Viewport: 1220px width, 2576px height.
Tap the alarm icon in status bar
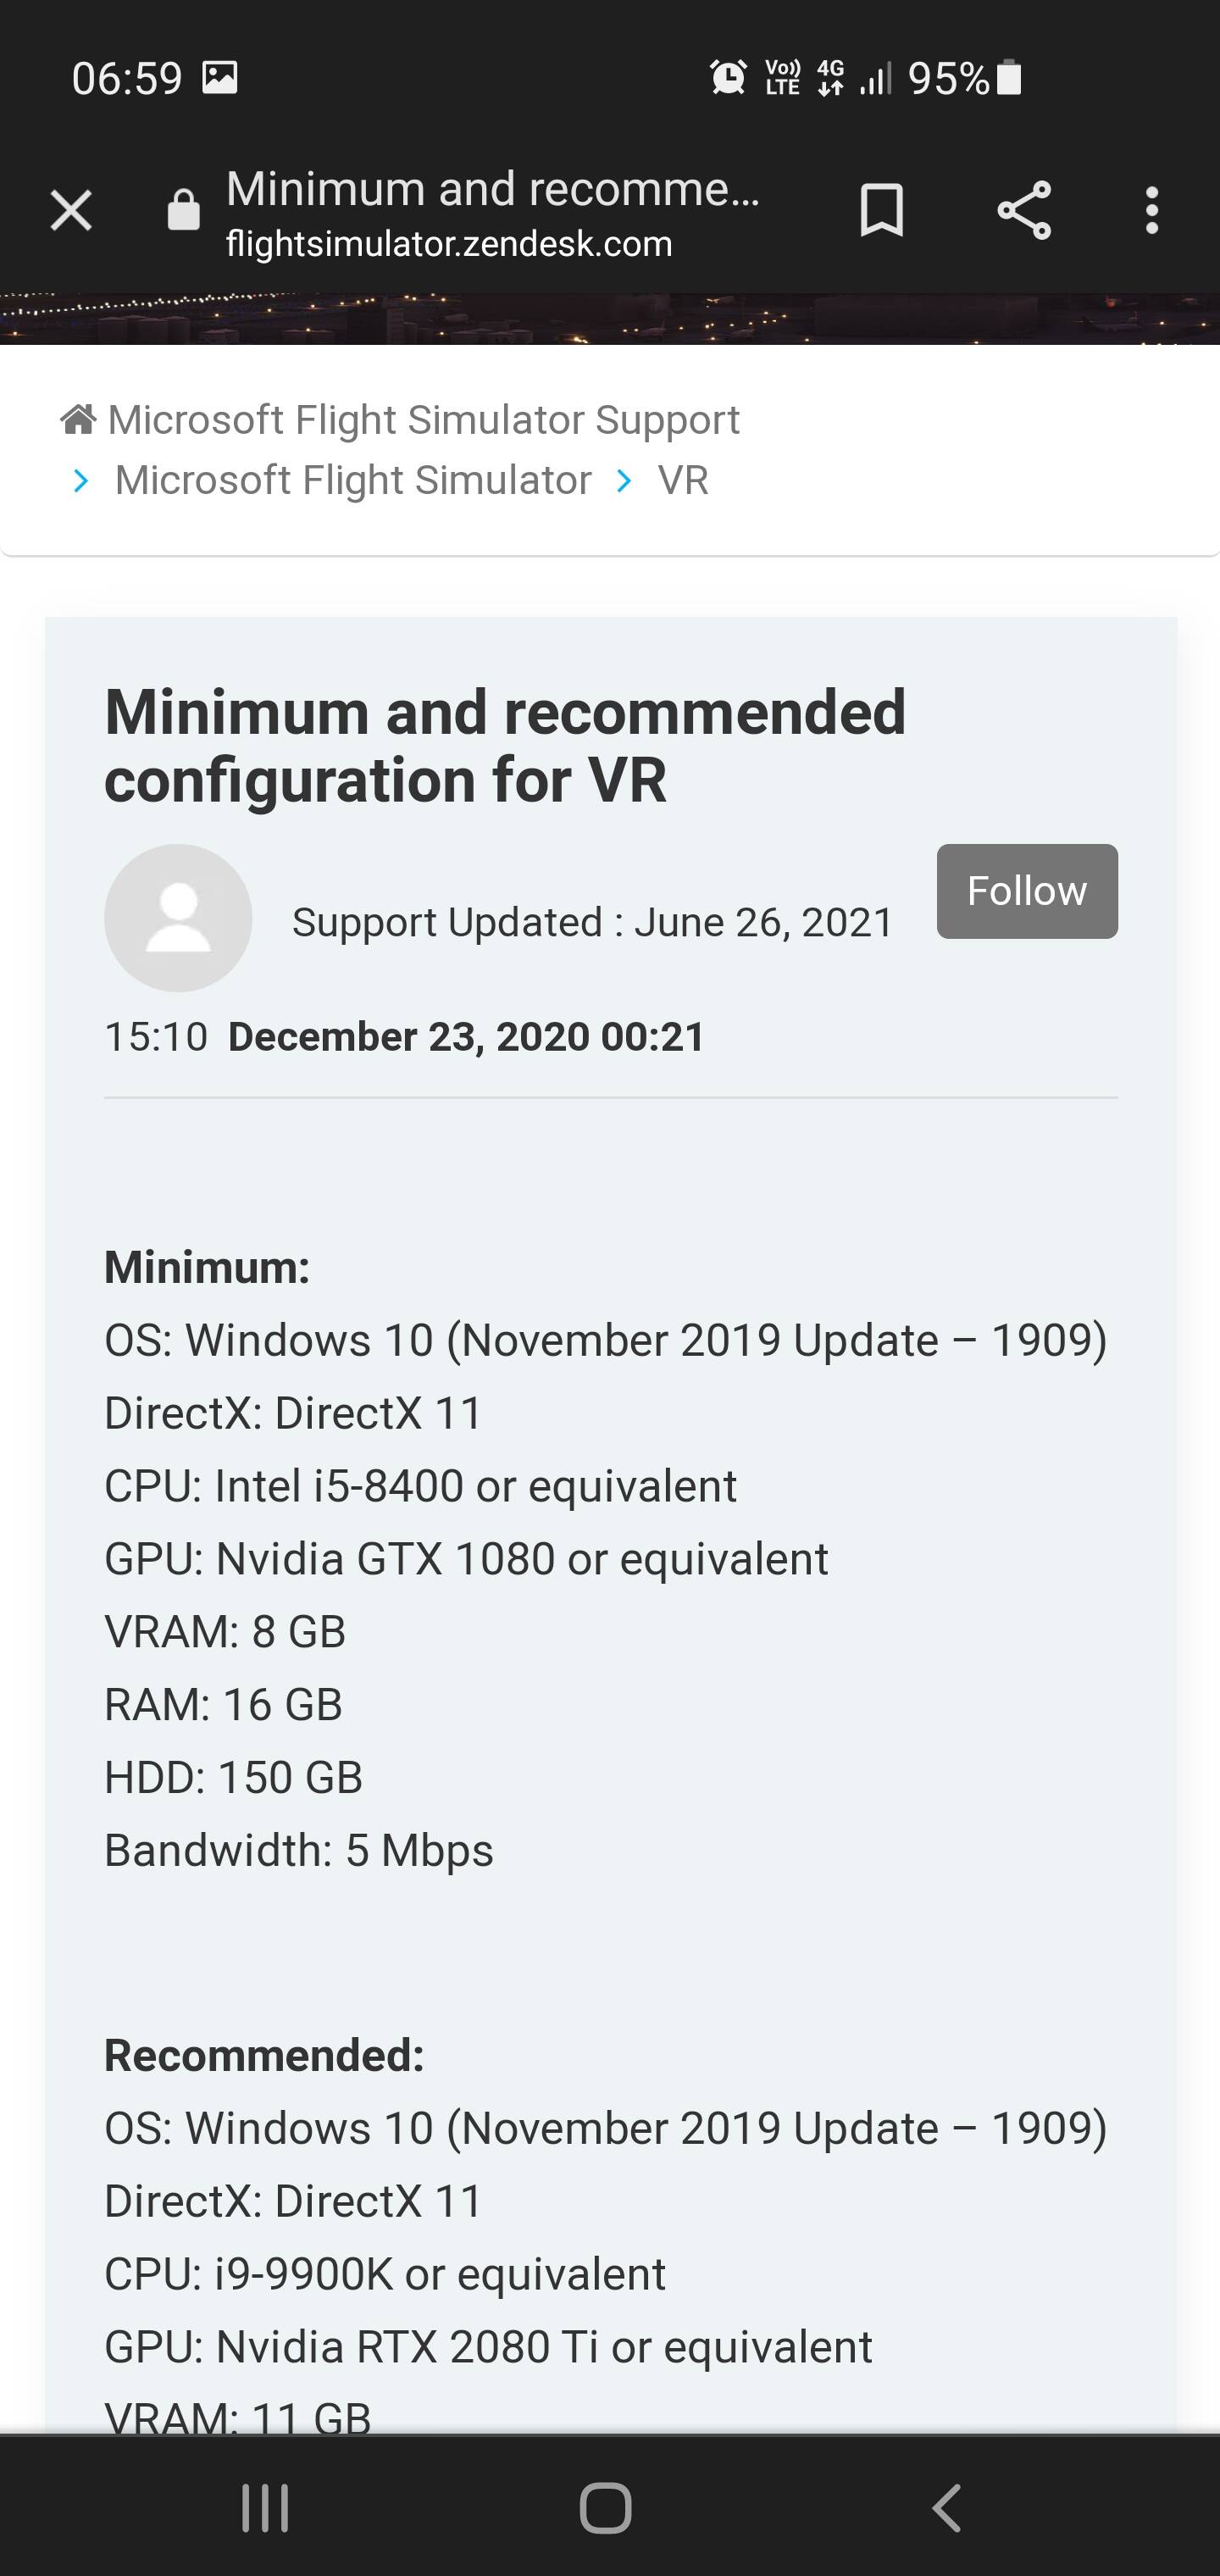coord(728,77)
